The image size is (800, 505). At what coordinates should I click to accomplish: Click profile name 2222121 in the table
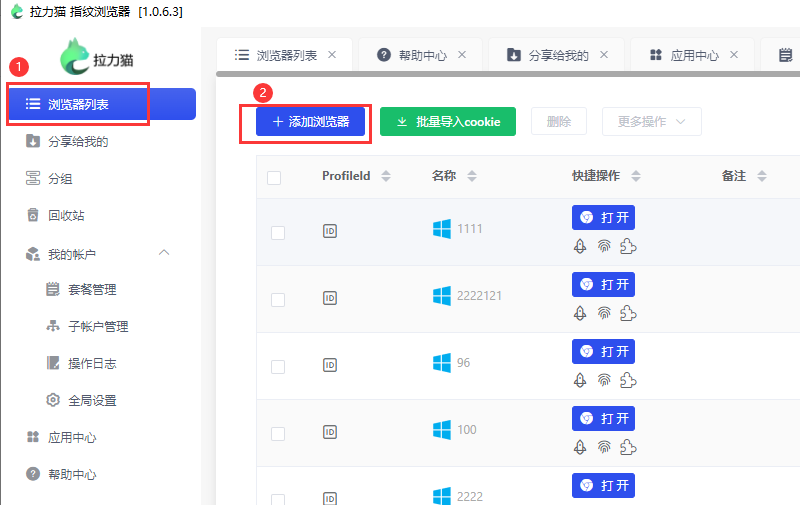[479, 296]
